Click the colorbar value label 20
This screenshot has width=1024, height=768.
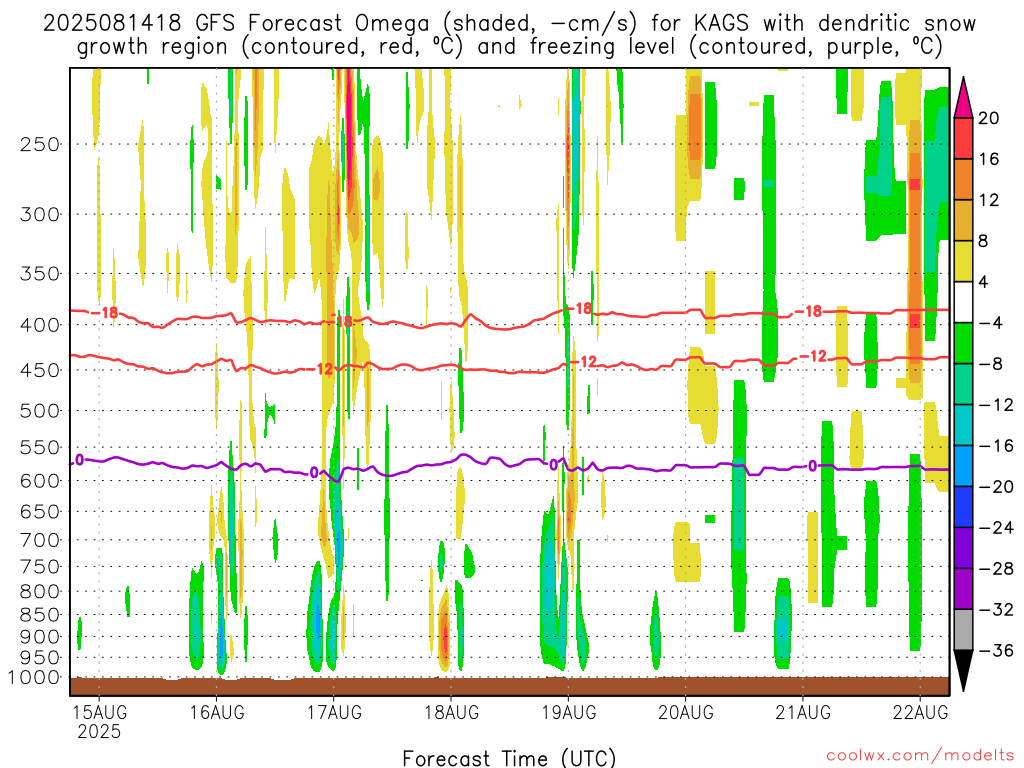[x=989, y=118]
